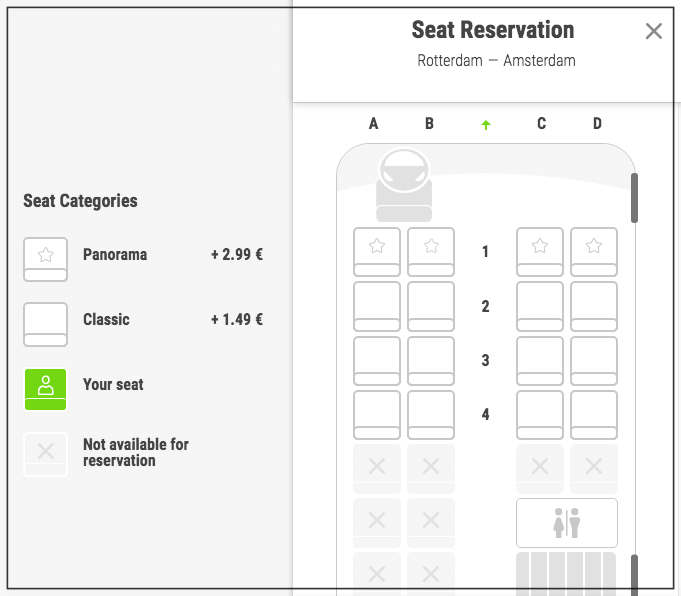681x596 pixels.
Task: Click the restroom icon on the seat map
Action: (567, 523)
